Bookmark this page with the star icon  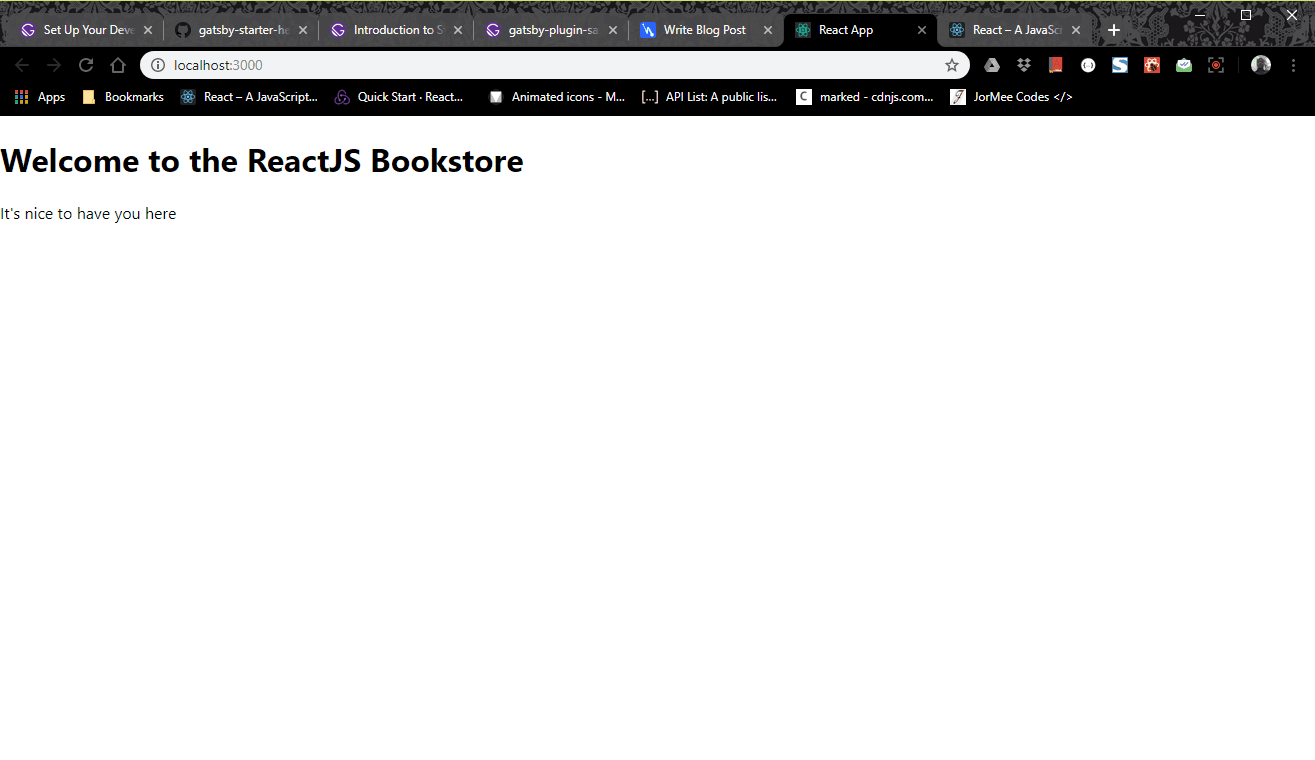point(952,65)
